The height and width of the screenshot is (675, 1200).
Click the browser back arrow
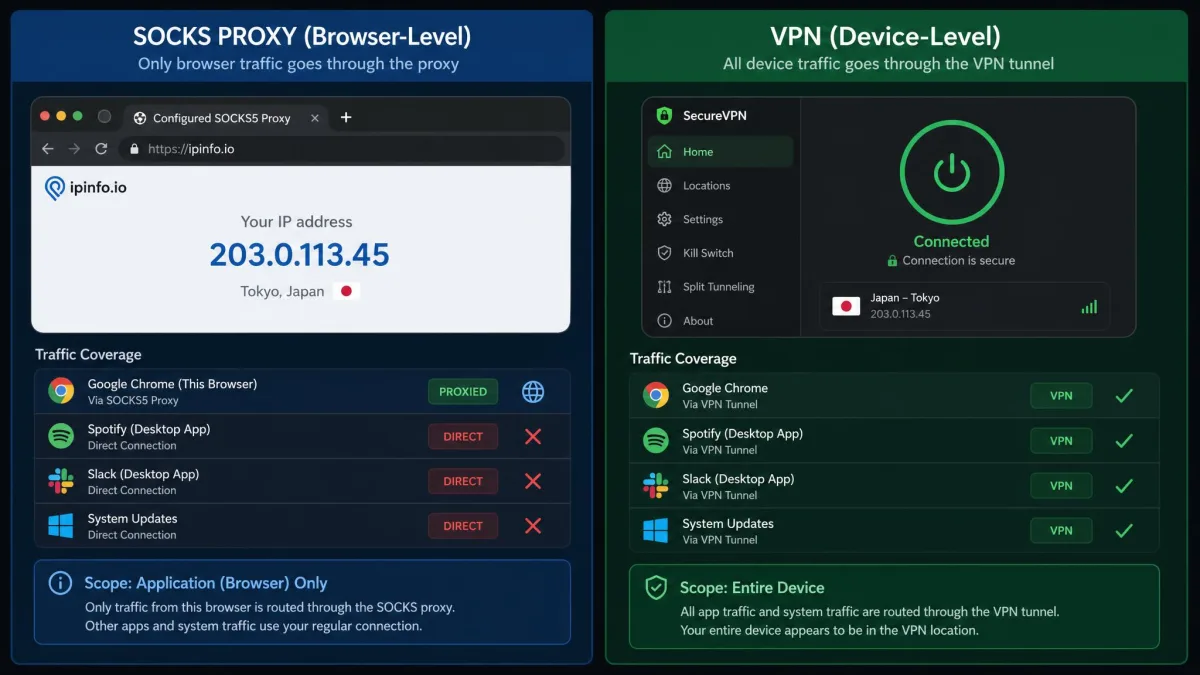coord(48,149)
